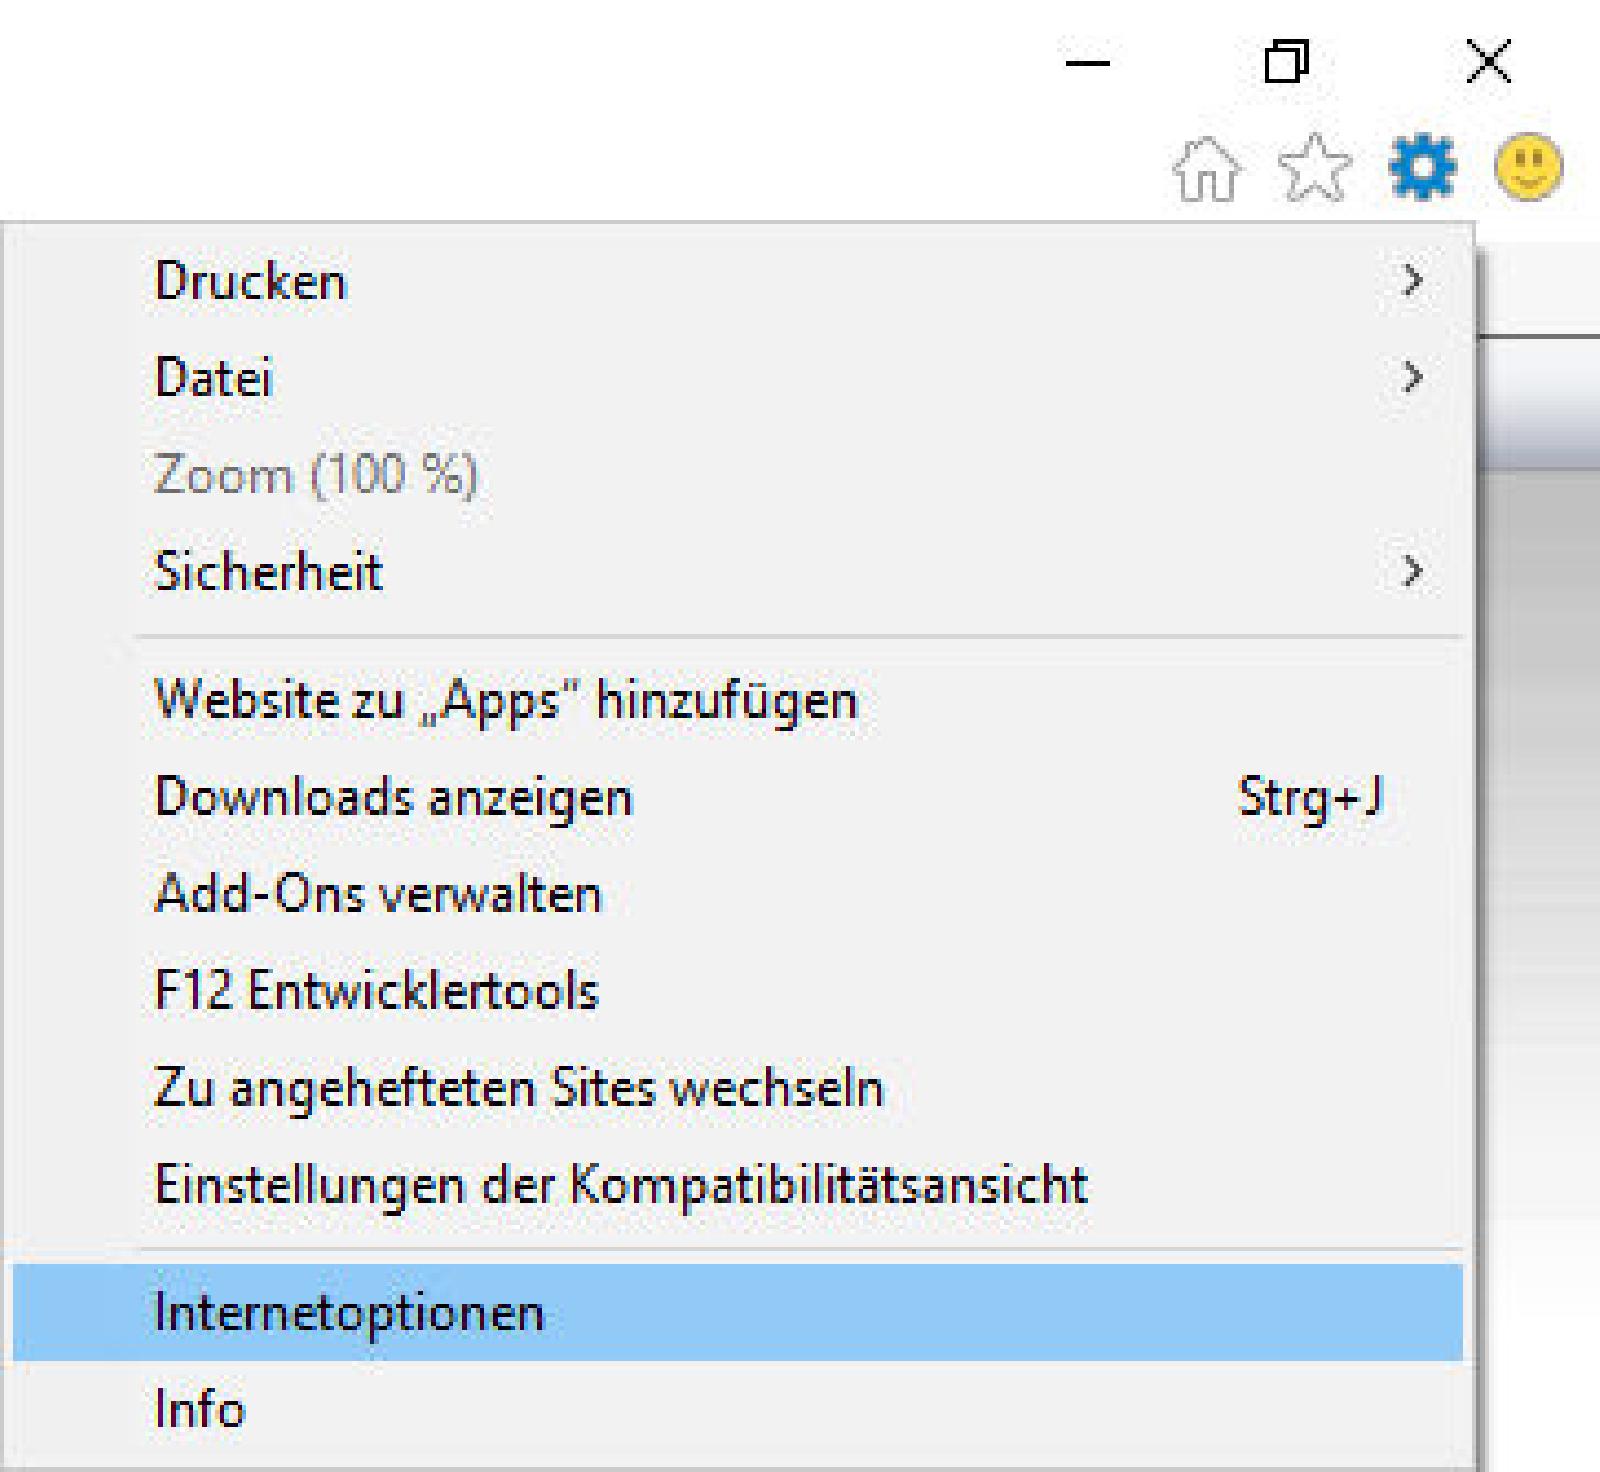The image size is (1600, 1472).
Task: Choose Website zu "Apps" hinzufügen
Action: 738,699
